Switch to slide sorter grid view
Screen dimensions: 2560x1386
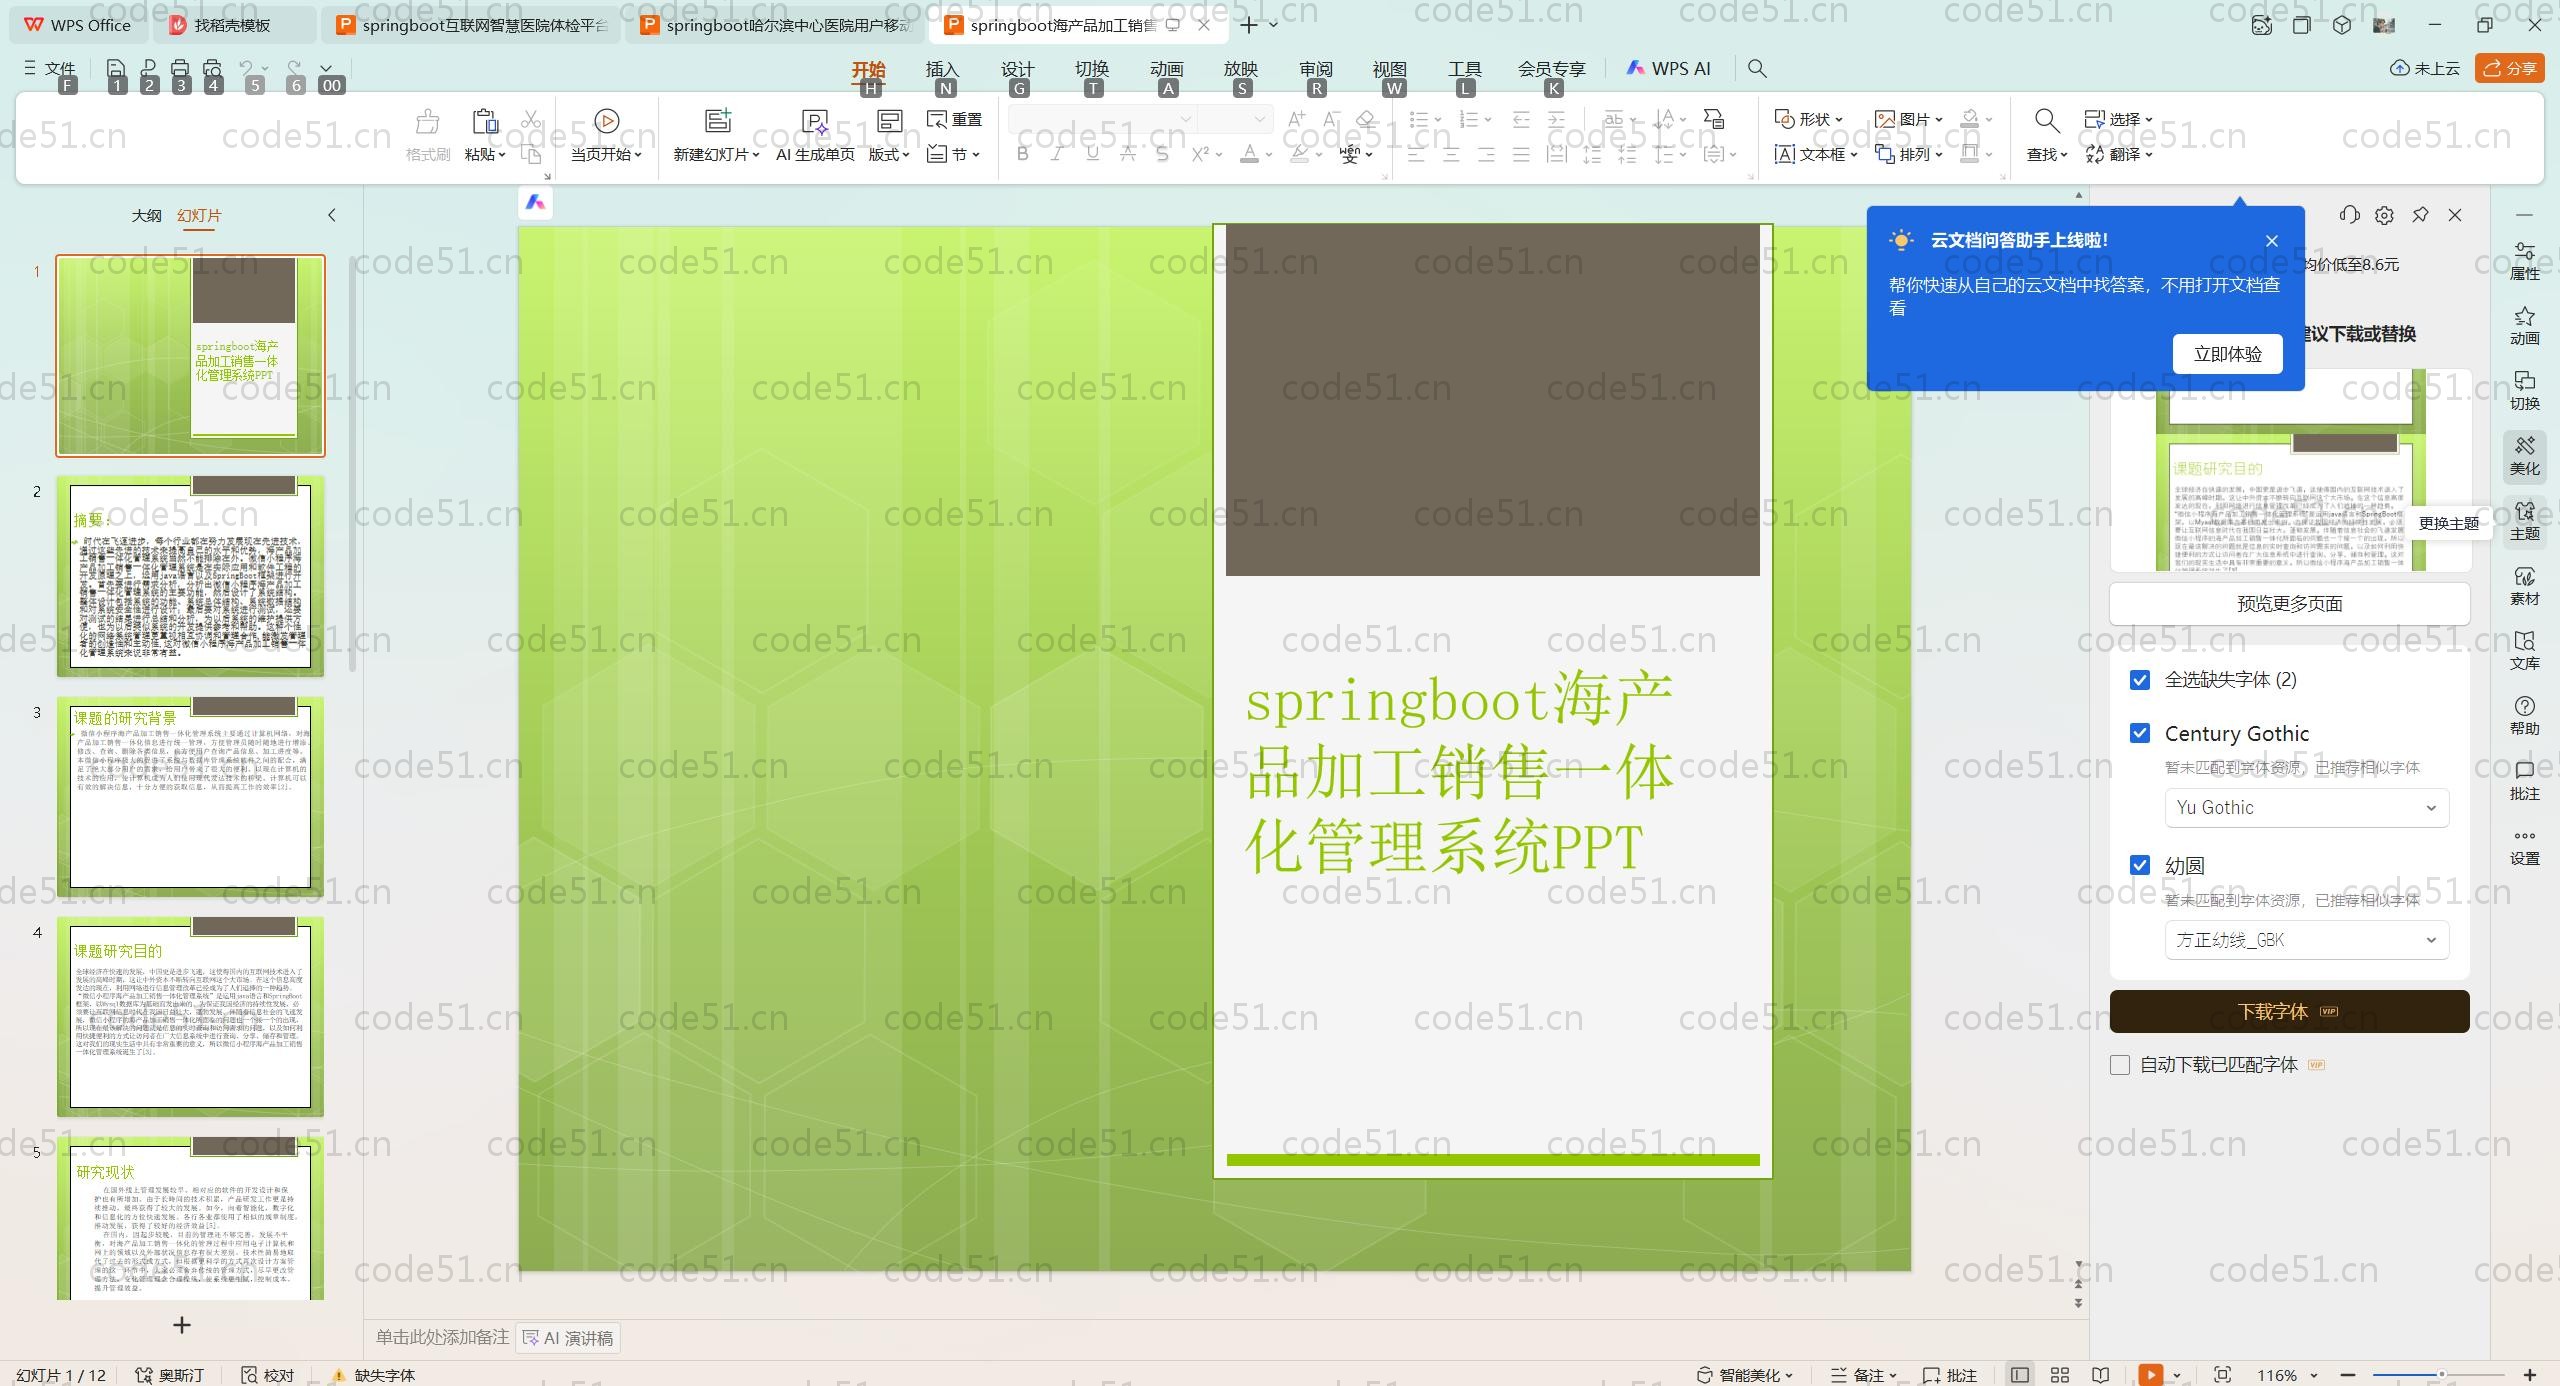click(x=2060, y=1375)
